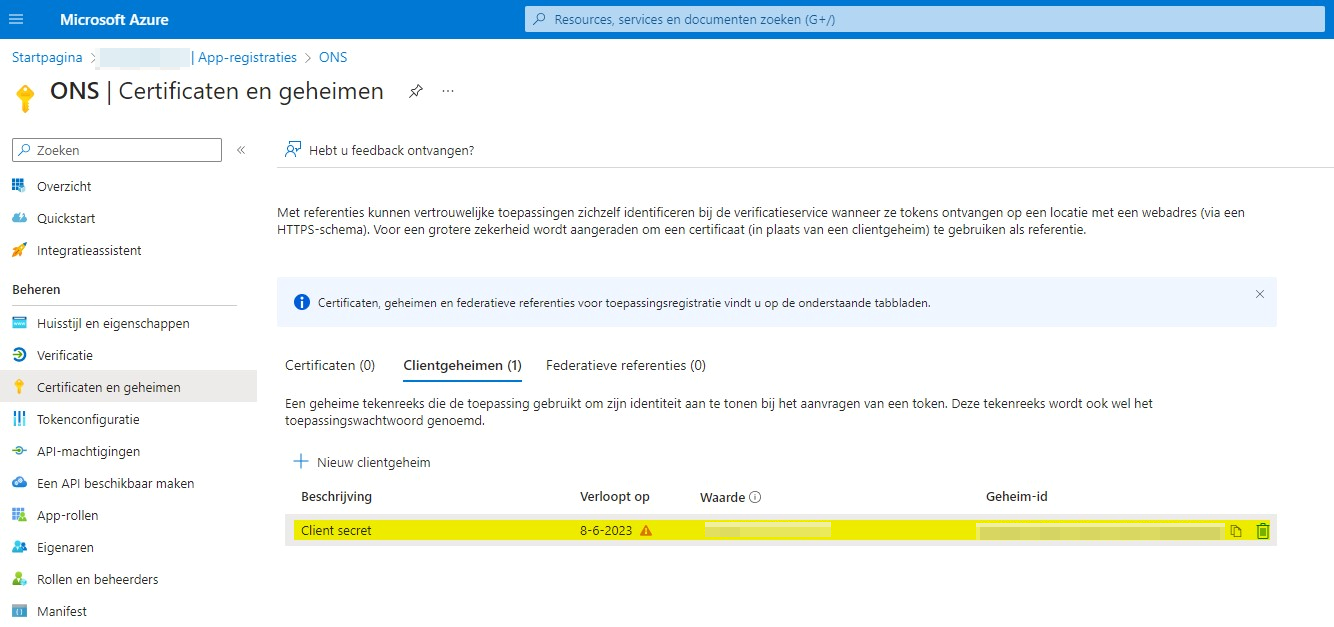This screenshot has width=1334, height=627.
Task: Click Nieuw clientgeheim button
Action: [362, 462]
